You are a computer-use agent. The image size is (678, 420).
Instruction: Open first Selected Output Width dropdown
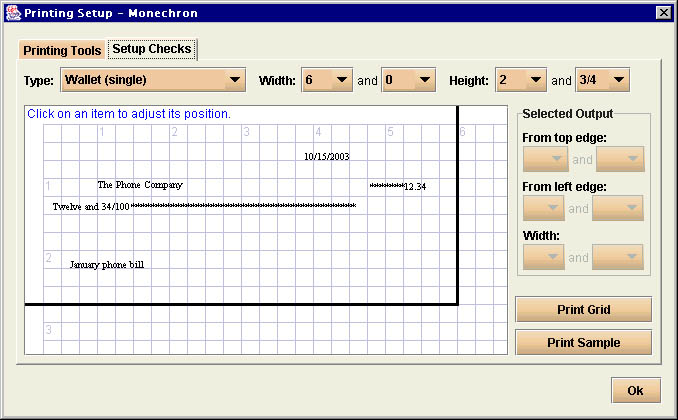pyautogui.click(x=543, y=257)
